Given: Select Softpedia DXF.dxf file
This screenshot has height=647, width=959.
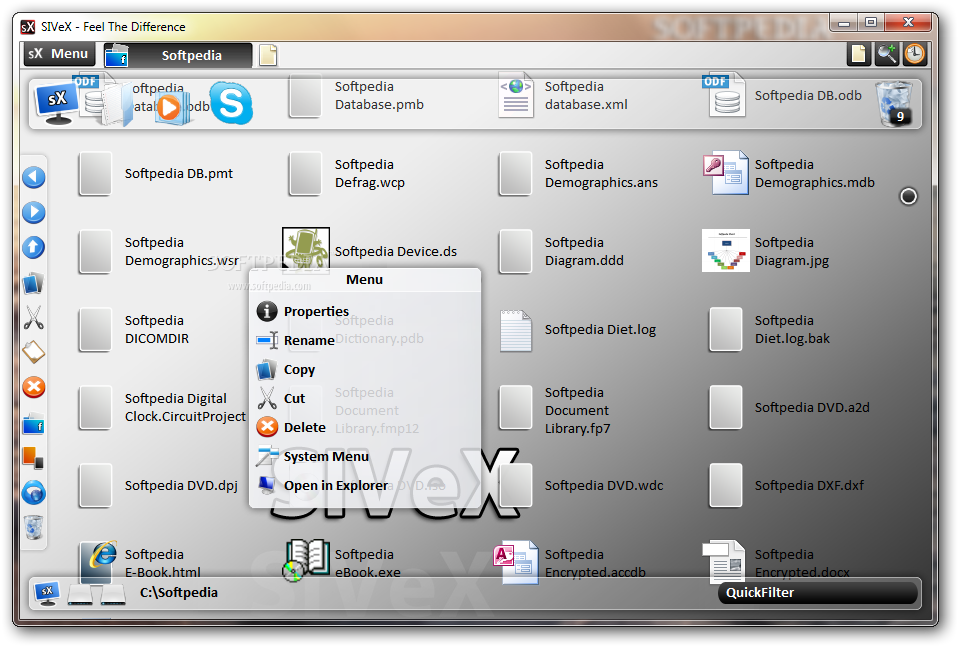Looking at the screenshot, I should tap(787, 486).
